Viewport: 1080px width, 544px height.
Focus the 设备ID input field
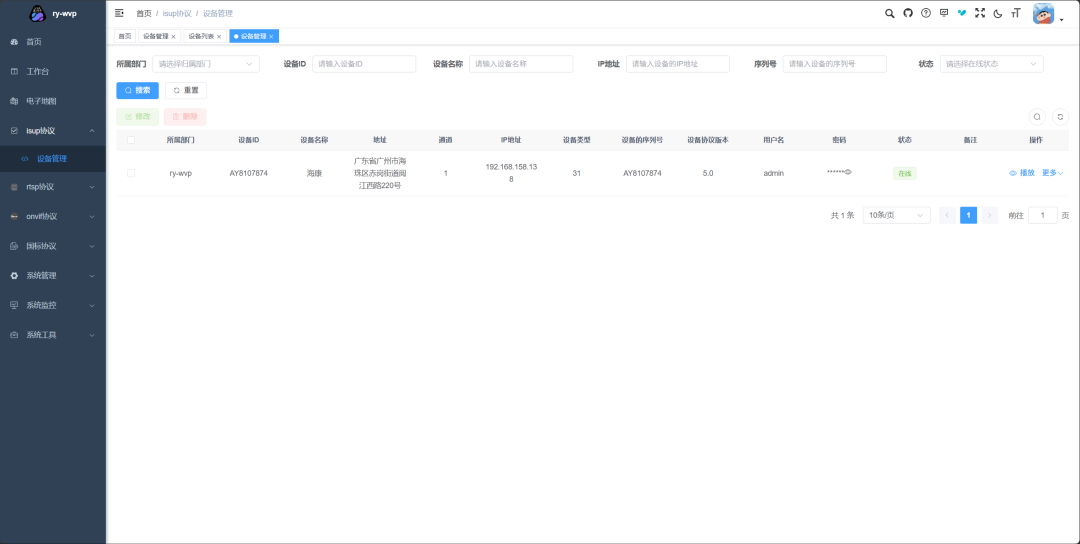(363, 64)
